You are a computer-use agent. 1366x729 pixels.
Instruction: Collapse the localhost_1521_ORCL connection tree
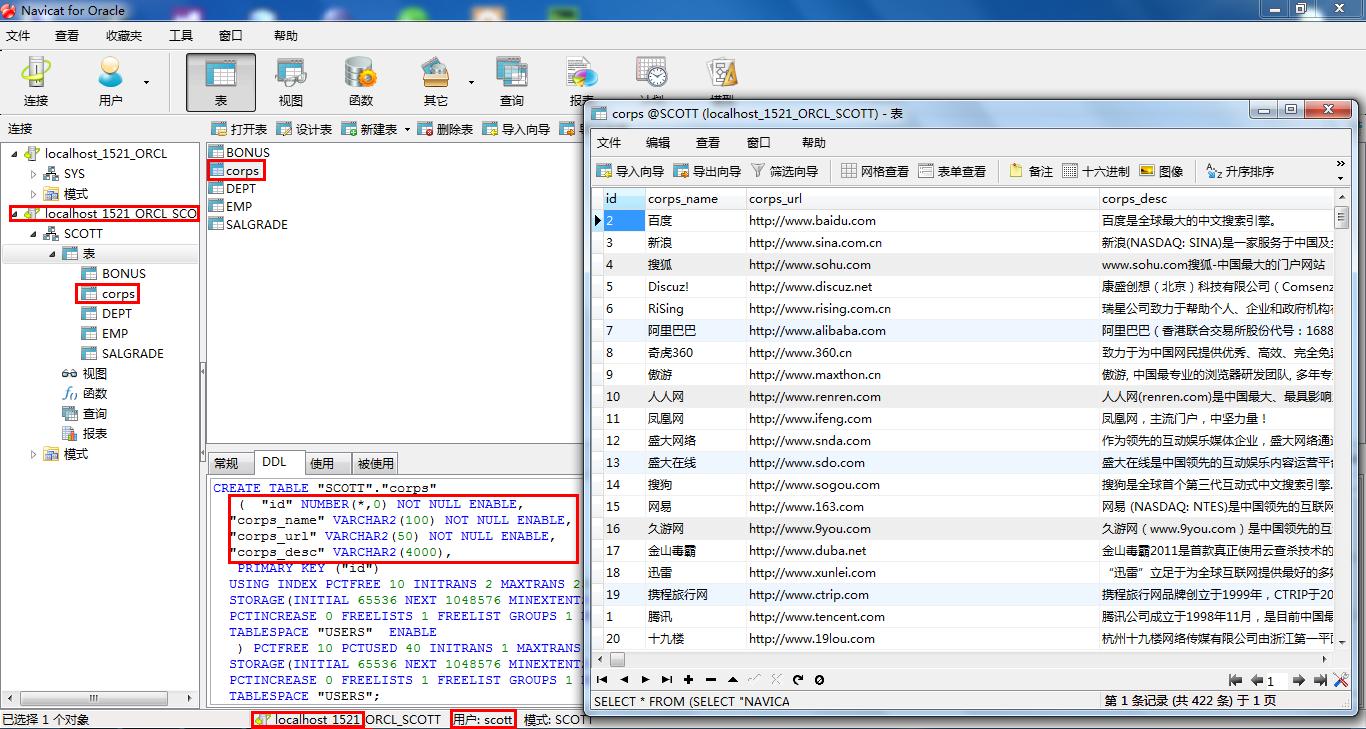[14, 154]
